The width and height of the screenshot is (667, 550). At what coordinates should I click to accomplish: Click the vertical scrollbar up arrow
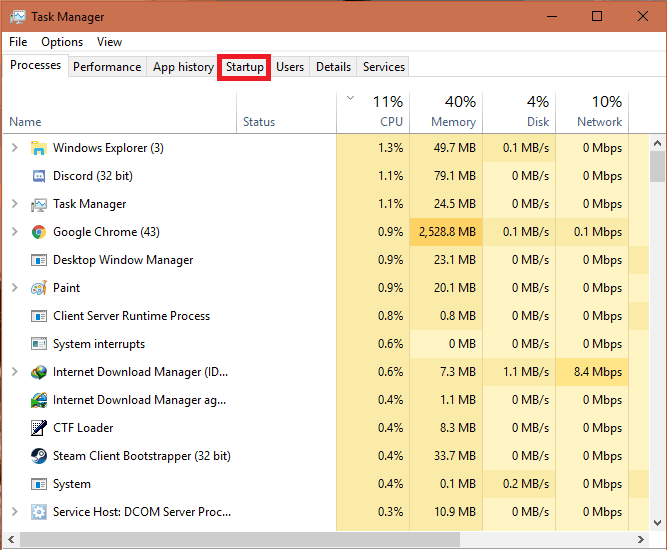tap(658, 143)
